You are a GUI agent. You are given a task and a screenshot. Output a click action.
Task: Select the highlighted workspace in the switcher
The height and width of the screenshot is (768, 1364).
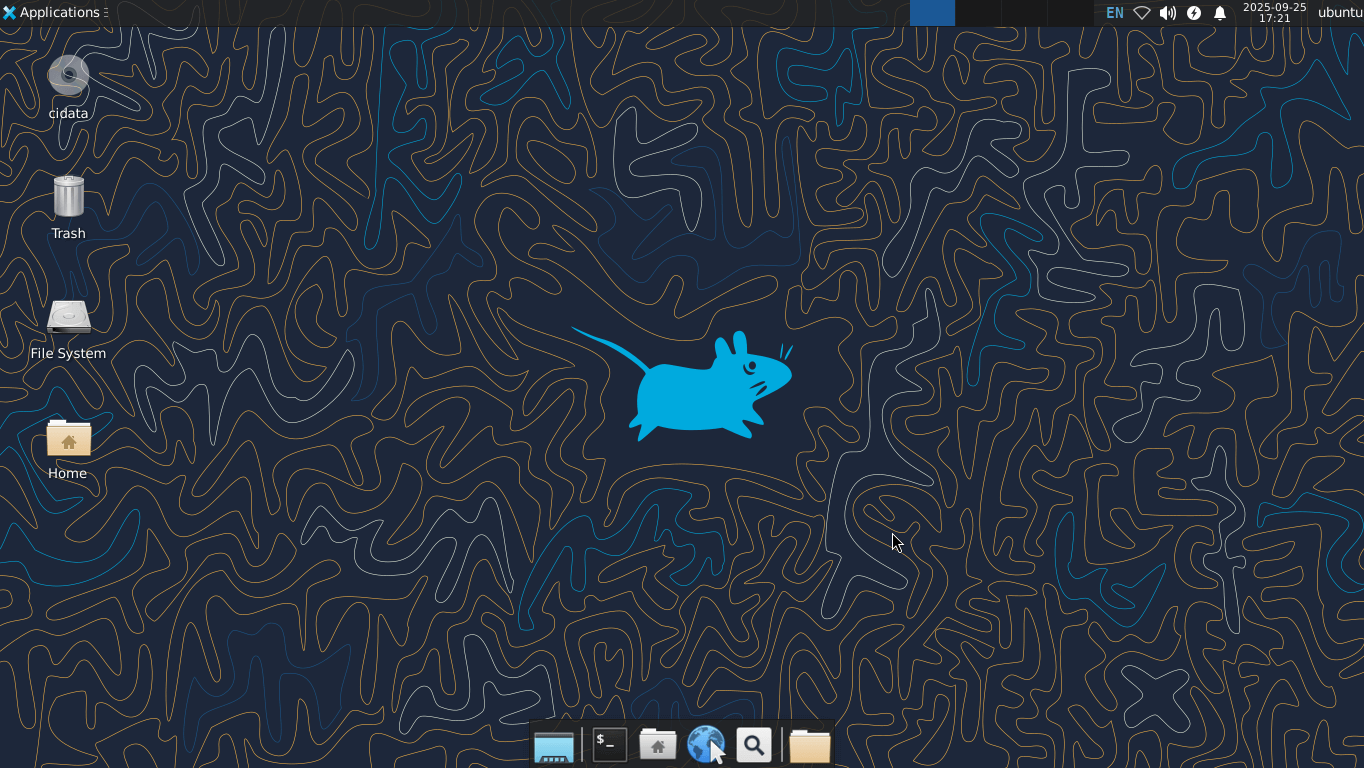click(x=931, y=12)
